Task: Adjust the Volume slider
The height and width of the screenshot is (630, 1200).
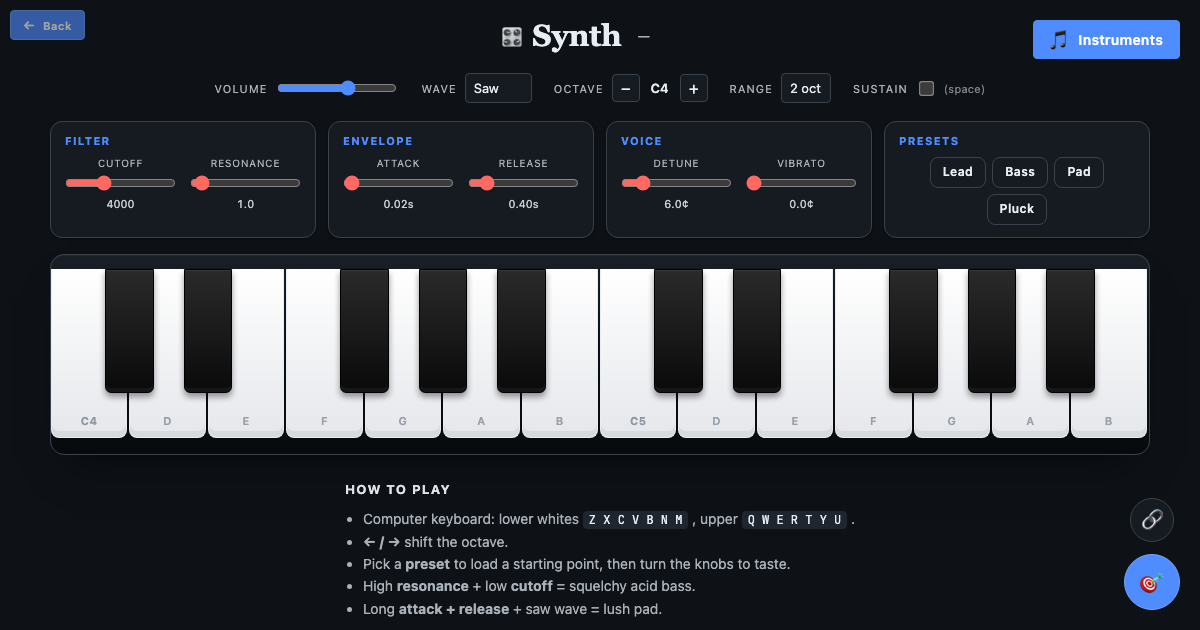Action: [337, 88]
